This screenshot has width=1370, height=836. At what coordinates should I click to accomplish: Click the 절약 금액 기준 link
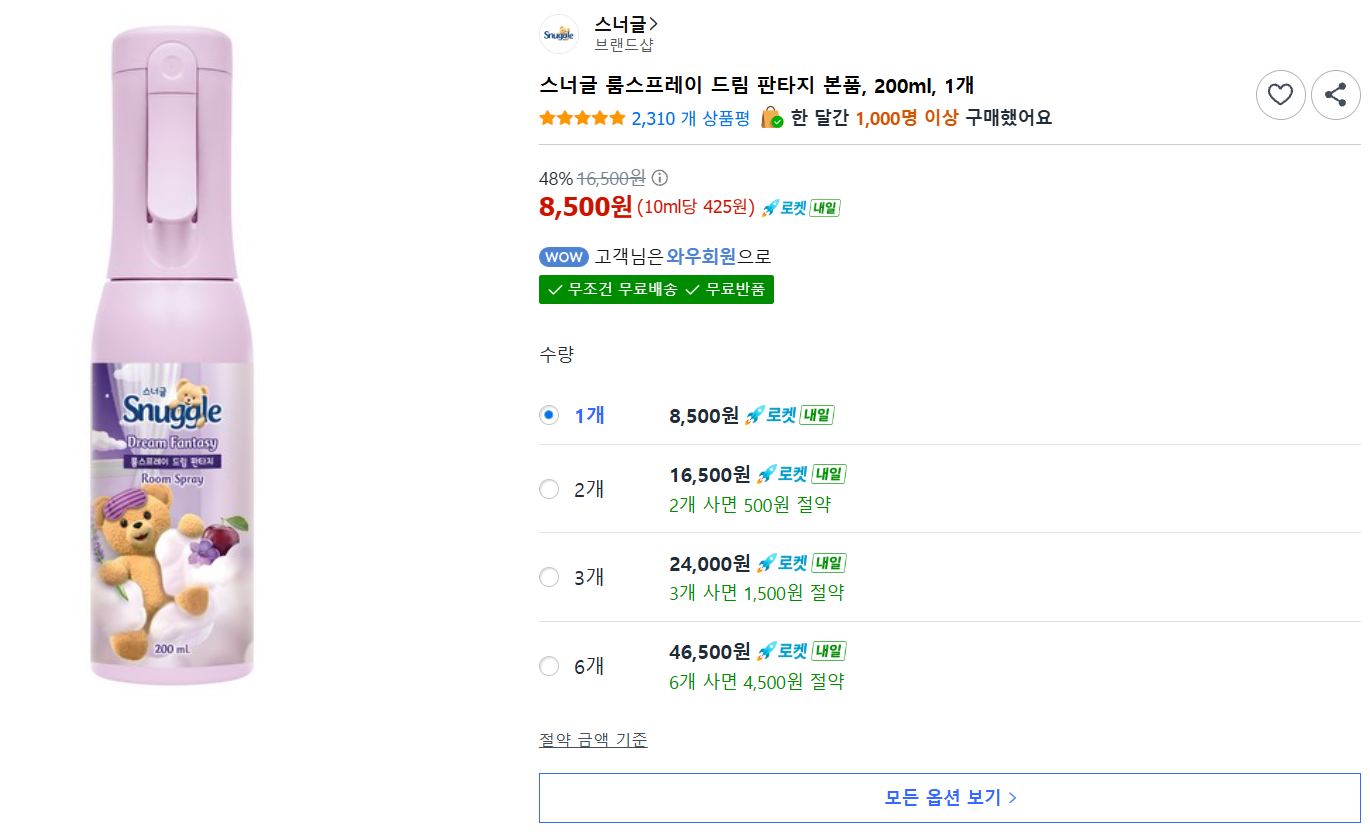(593, 740)
